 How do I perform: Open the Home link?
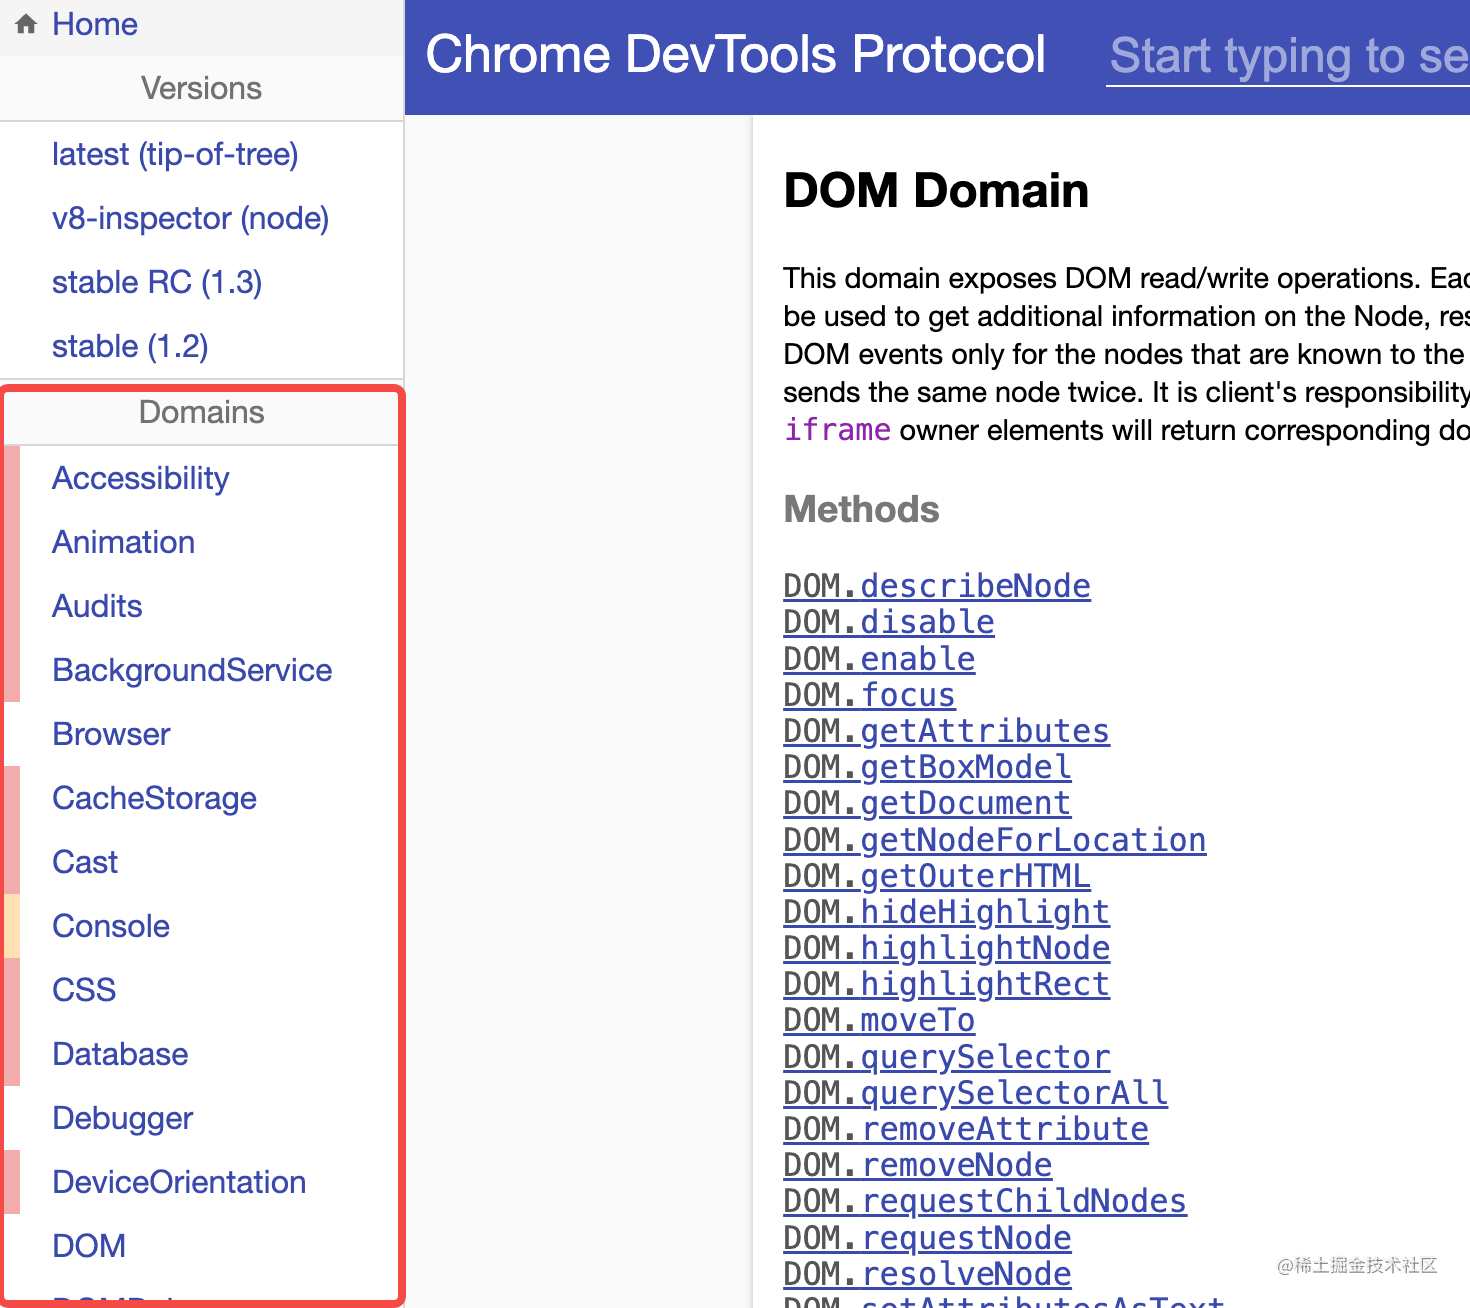95,24
